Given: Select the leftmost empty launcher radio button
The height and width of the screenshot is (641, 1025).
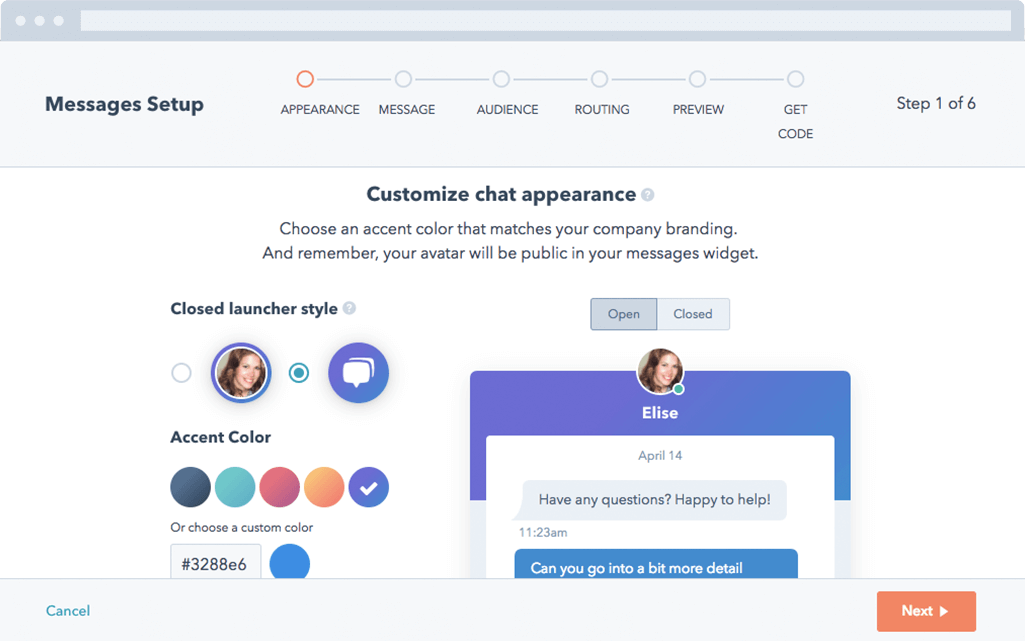Looking at the screenshot, I should point(181,372).
